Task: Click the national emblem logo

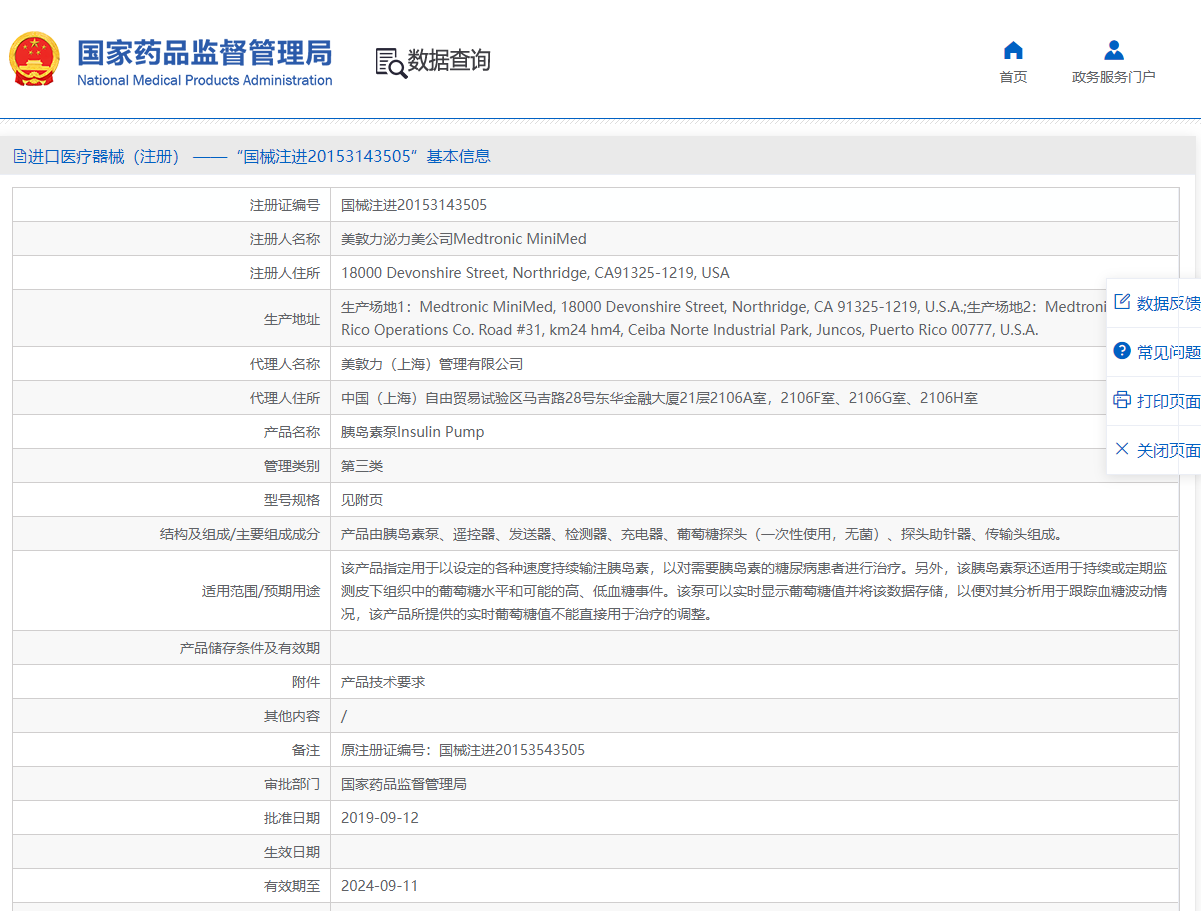Action: click(x=35, y=59)
